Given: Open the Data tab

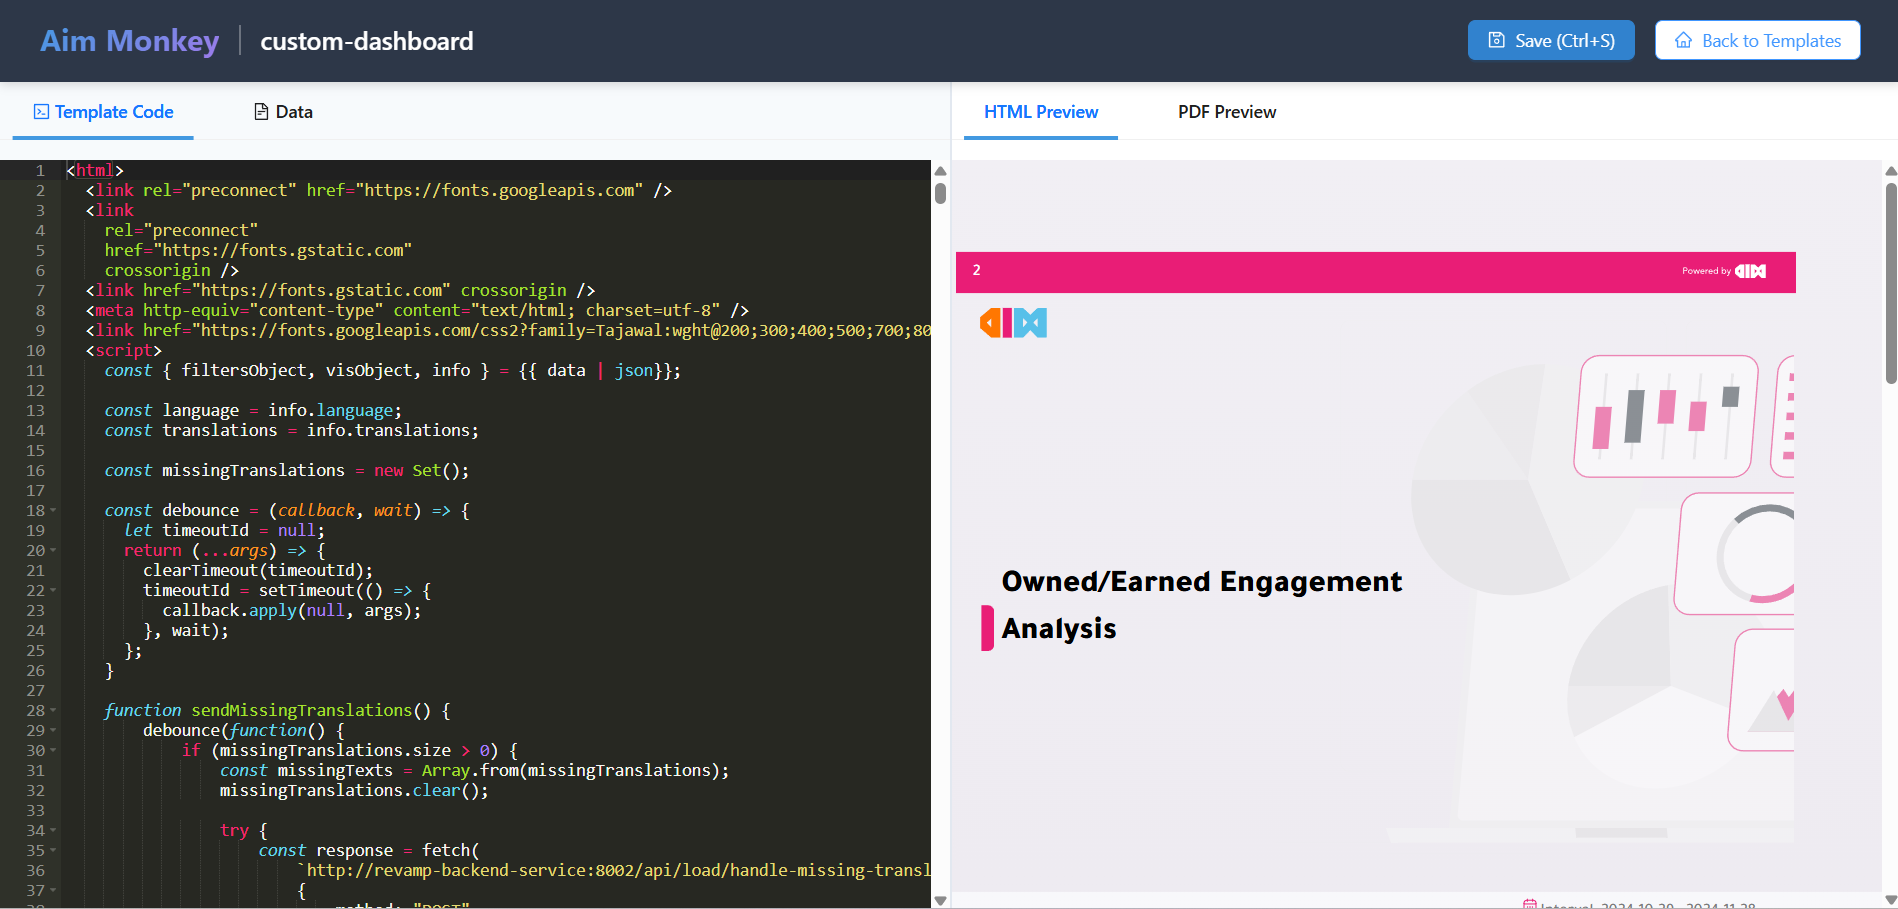Looking at the screenshot, I should pyautogui.click(x=283, y=112).
